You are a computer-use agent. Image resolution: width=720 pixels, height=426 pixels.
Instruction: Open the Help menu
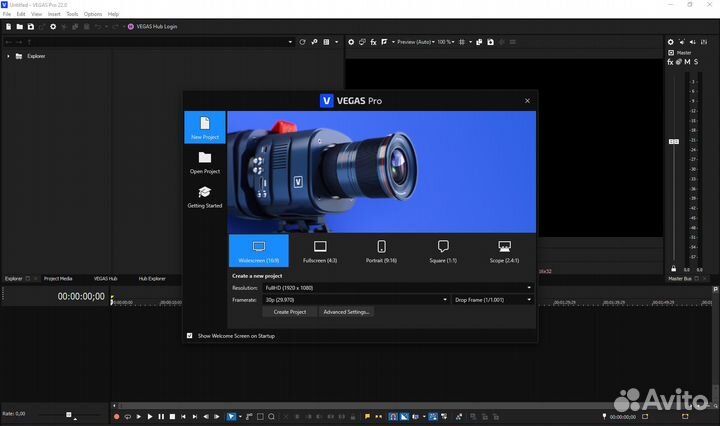pyautogui.click(x=113, y=14)
